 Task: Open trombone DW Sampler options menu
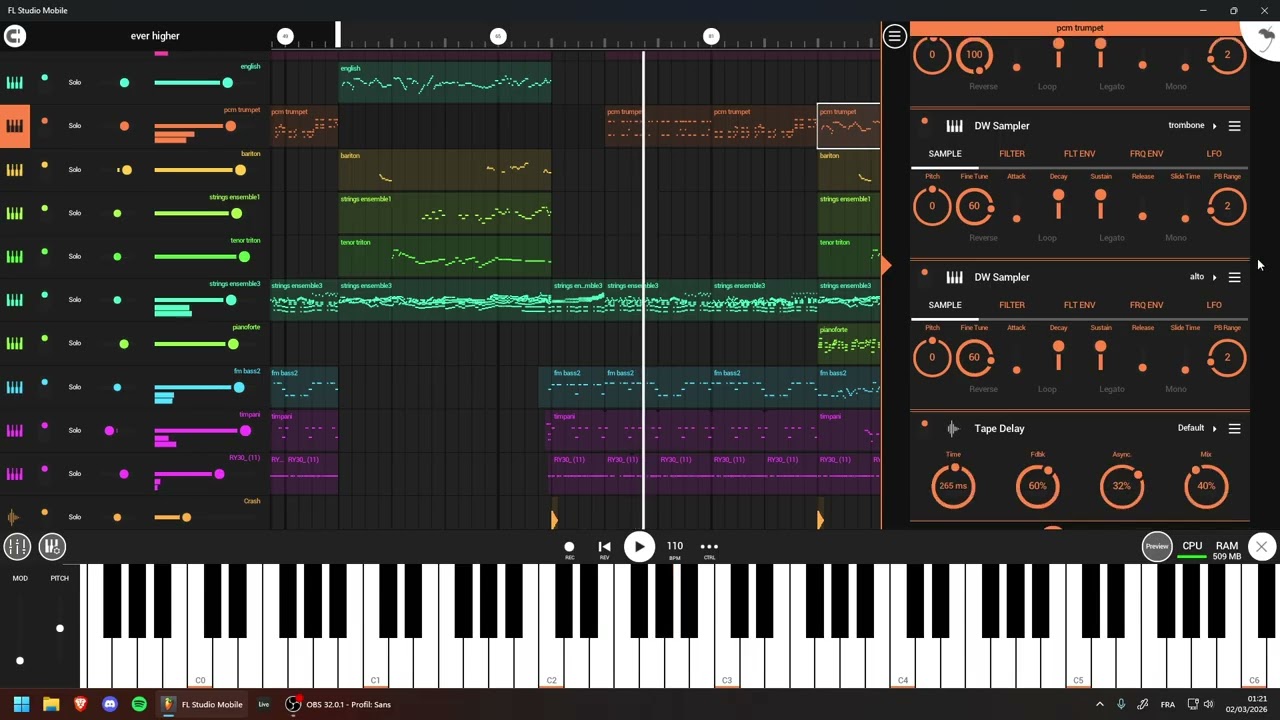click(1234, 126)
